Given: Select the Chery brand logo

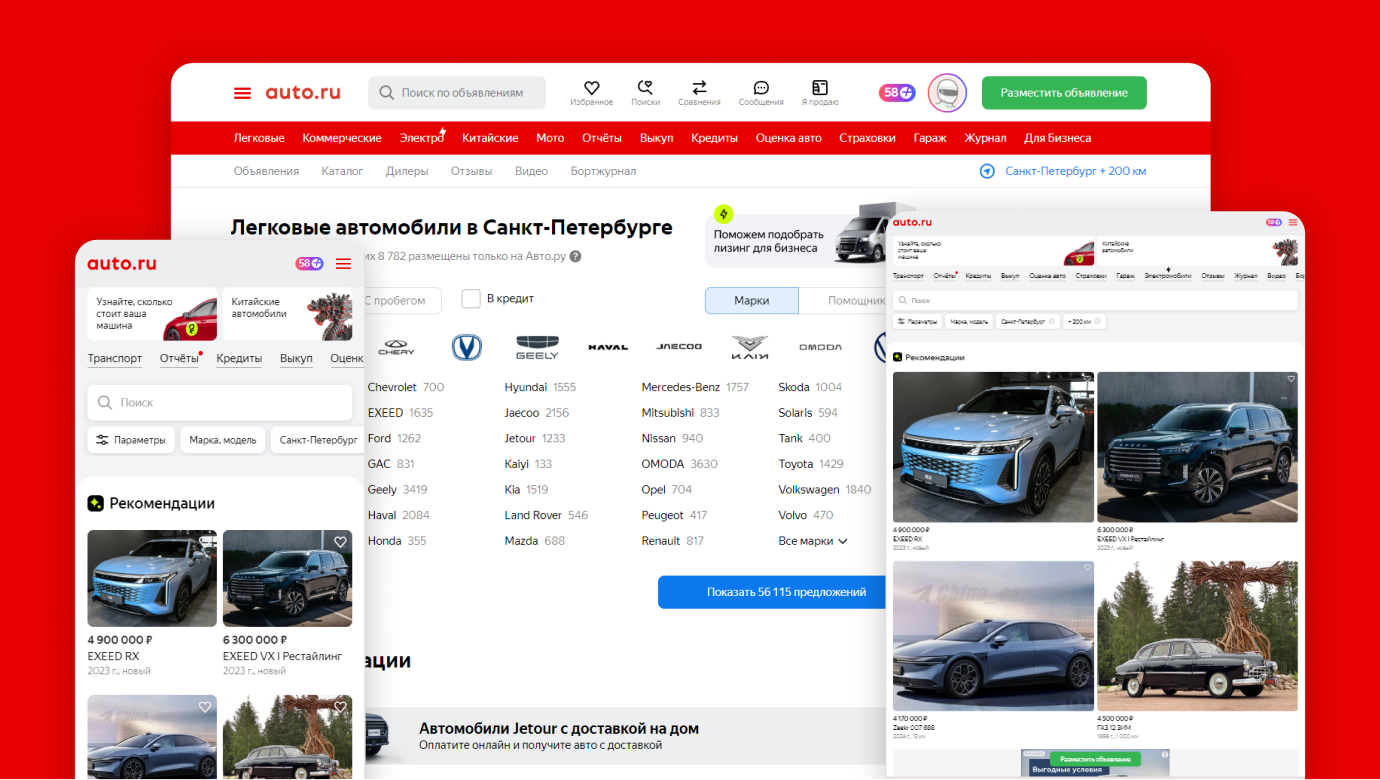Looking at the screenshot, I should [397, 347].
